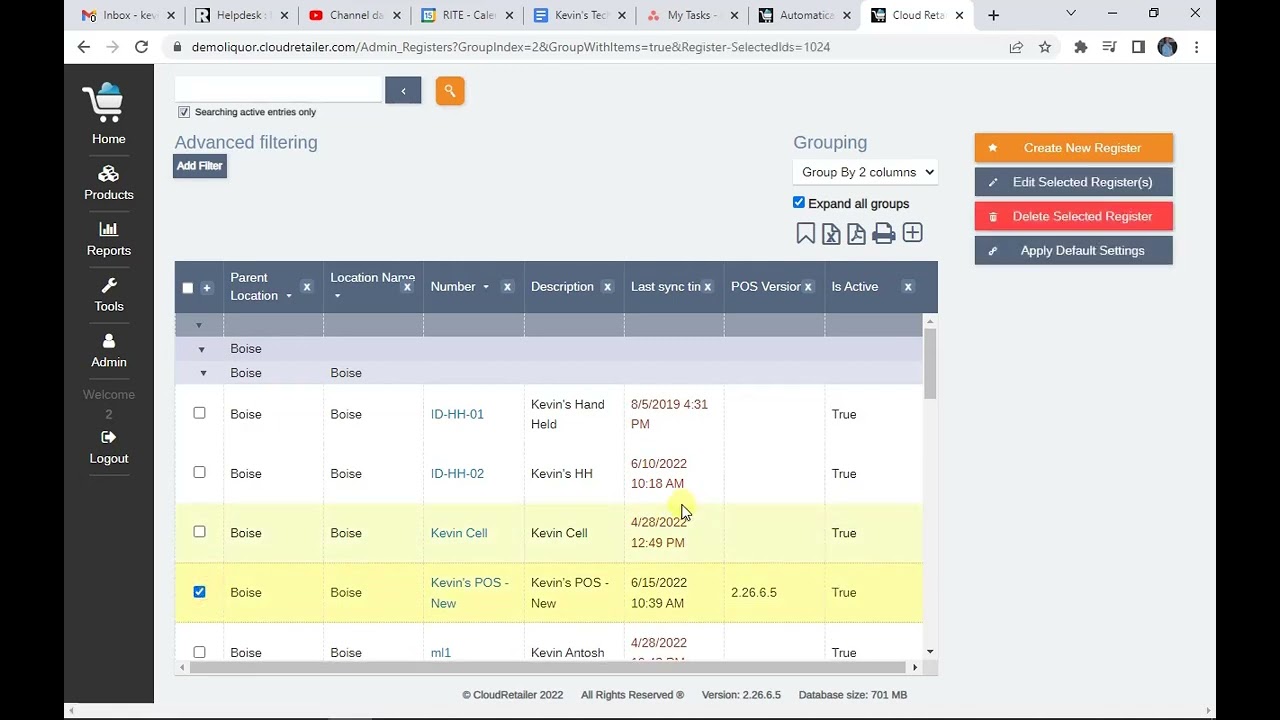Check the ID-HH-02 row checkbox
The width and height of the screenshot is (1280, 720).
199,472
